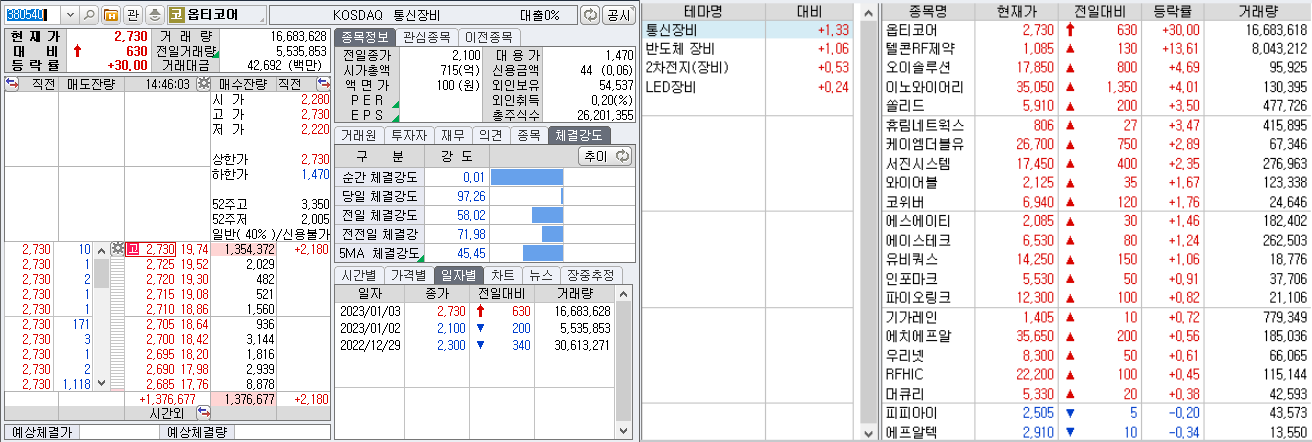Select the LED장비 theme row

748,87
